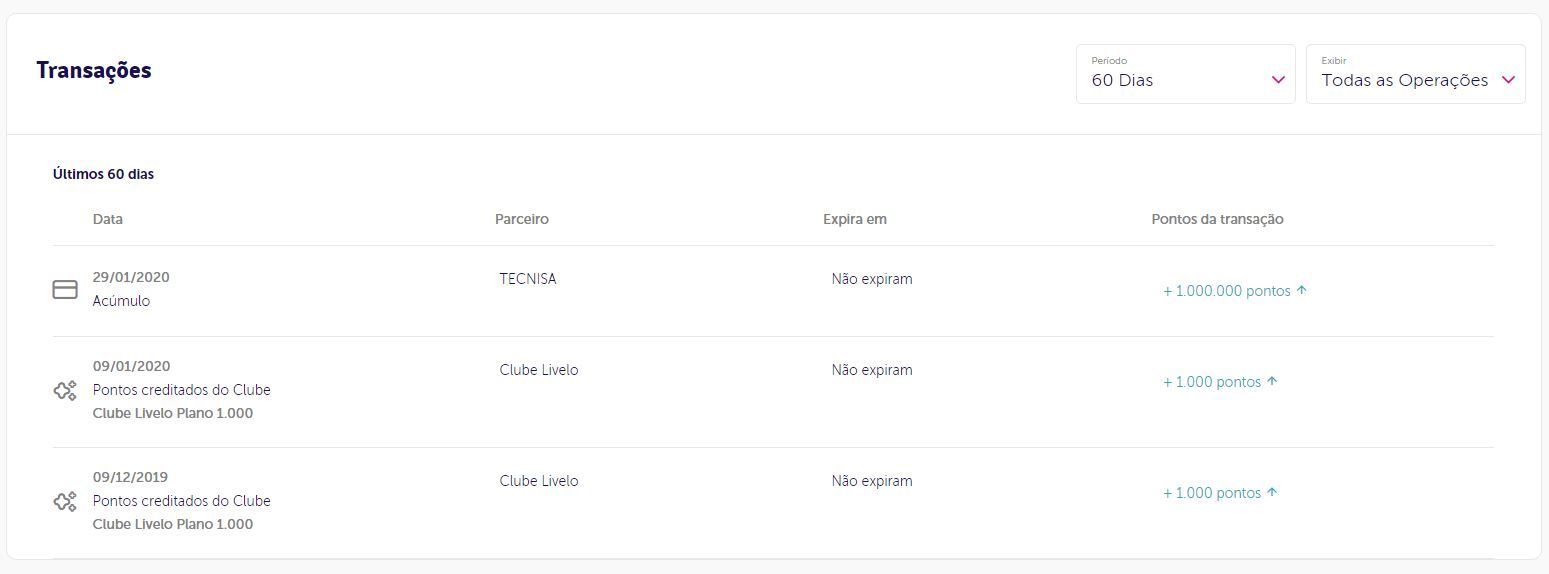This screenshot has height=574, width=1549.
Task: Click the Transações heading
Action: pyautogui.click(x=94, y=71)
